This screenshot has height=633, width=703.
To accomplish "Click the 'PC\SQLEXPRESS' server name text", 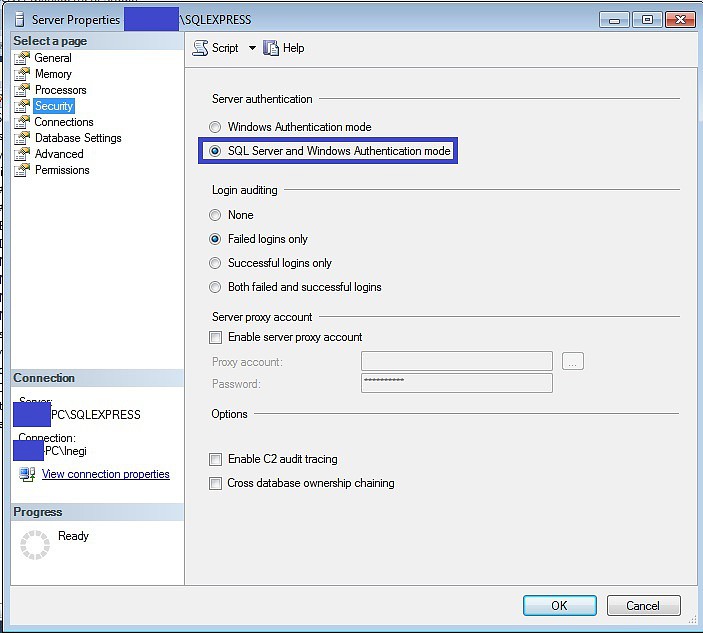I will click(x=95, y=415).
